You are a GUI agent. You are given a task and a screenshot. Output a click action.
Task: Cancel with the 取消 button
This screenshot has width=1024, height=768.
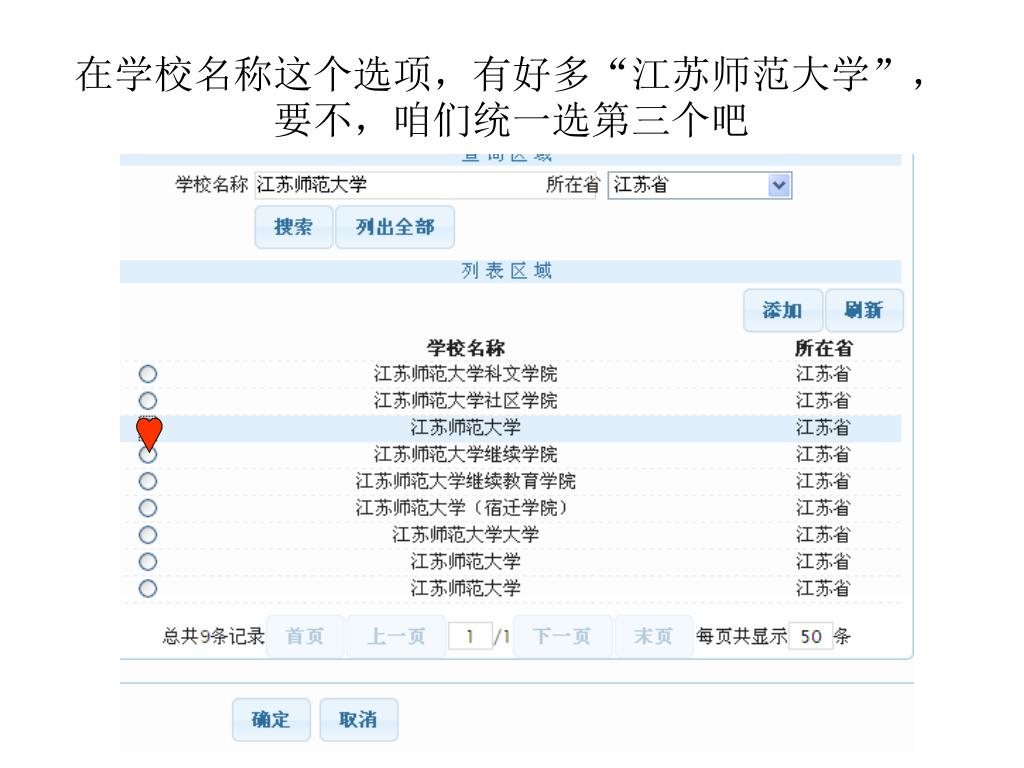point(359,720)
